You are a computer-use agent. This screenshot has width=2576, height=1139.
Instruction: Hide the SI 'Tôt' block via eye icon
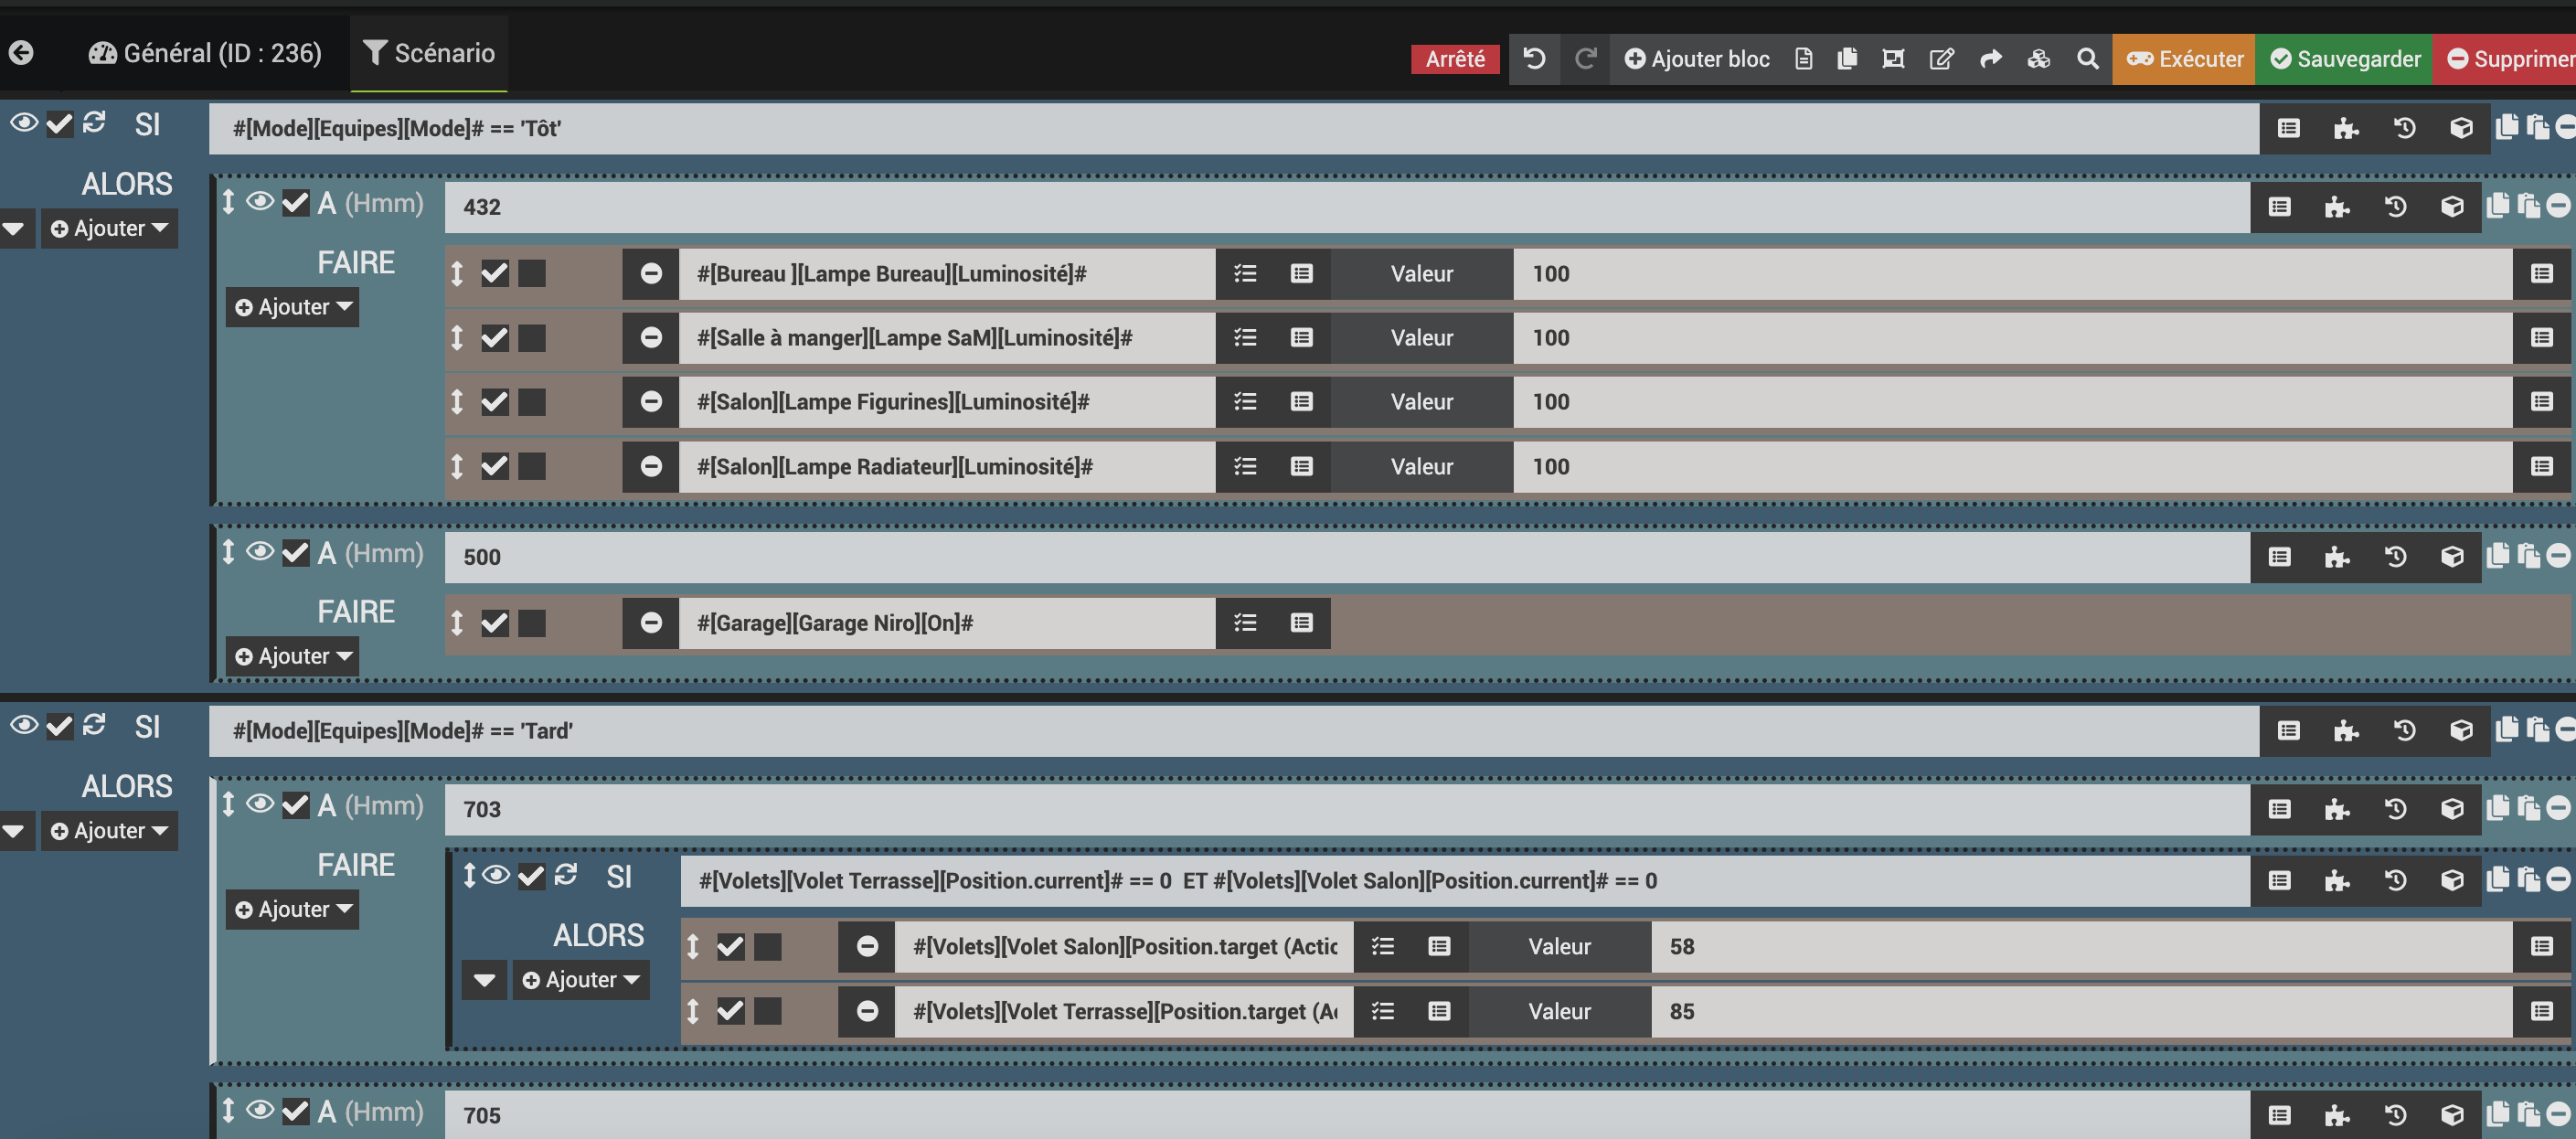click(x=24, y=123)
